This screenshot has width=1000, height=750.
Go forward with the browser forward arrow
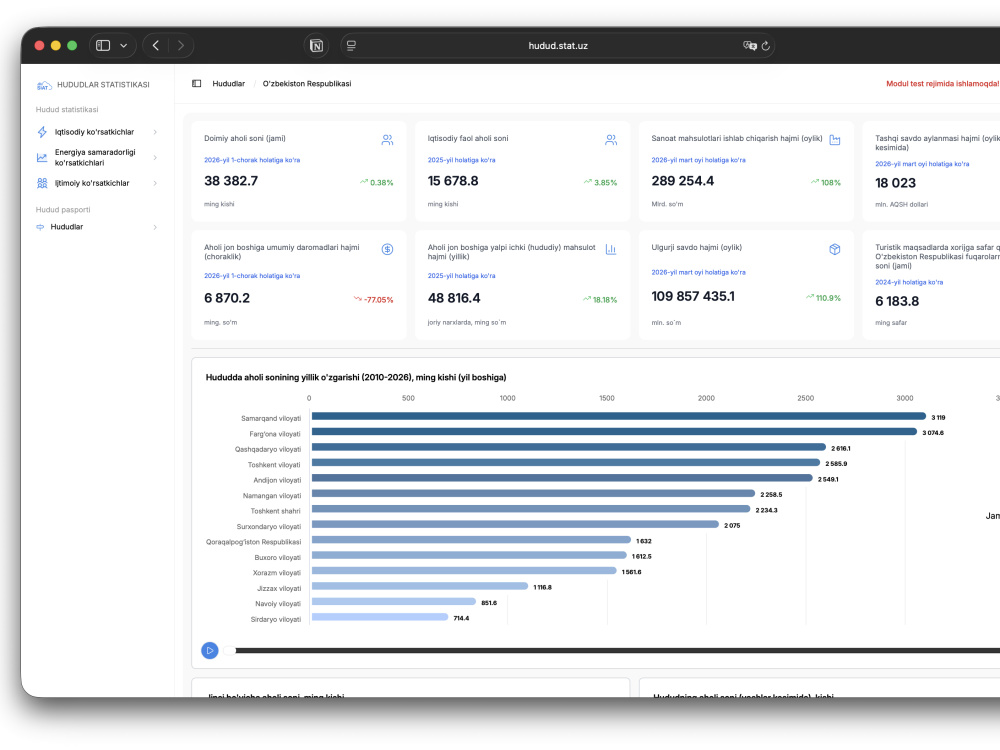181,45
